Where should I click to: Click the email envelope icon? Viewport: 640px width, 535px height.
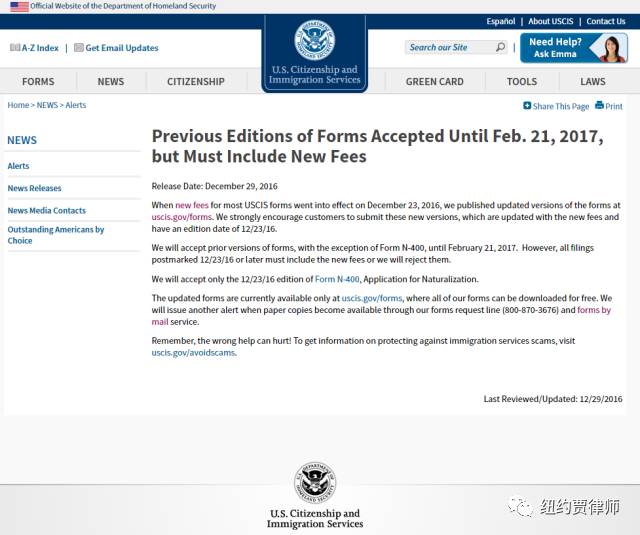click(x=79, y=48)
